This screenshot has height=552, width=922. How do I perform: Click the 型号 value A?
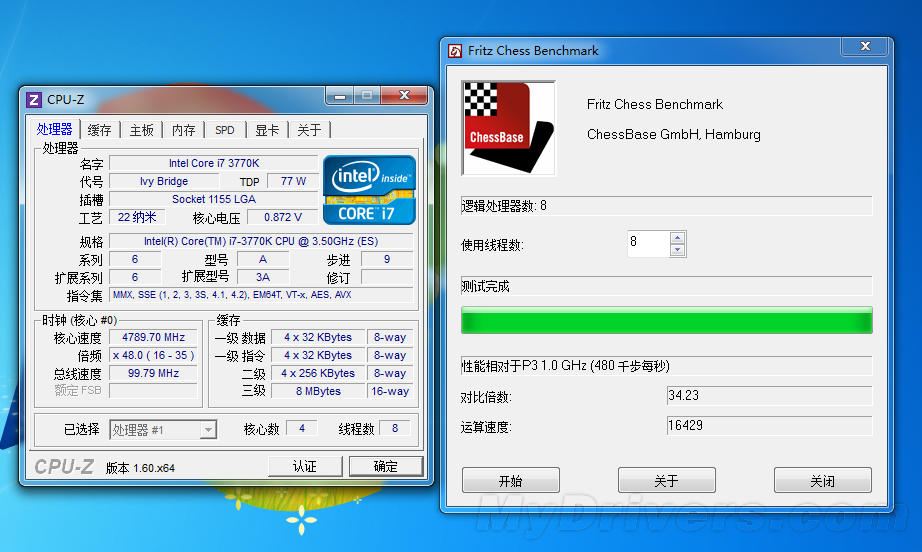click(263, 259)
